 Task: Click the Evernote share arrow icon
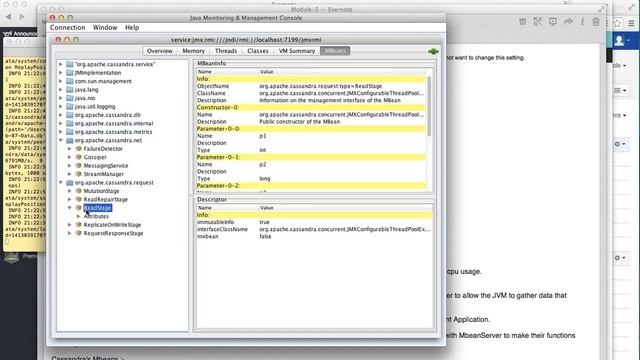(x=568, y=21)
